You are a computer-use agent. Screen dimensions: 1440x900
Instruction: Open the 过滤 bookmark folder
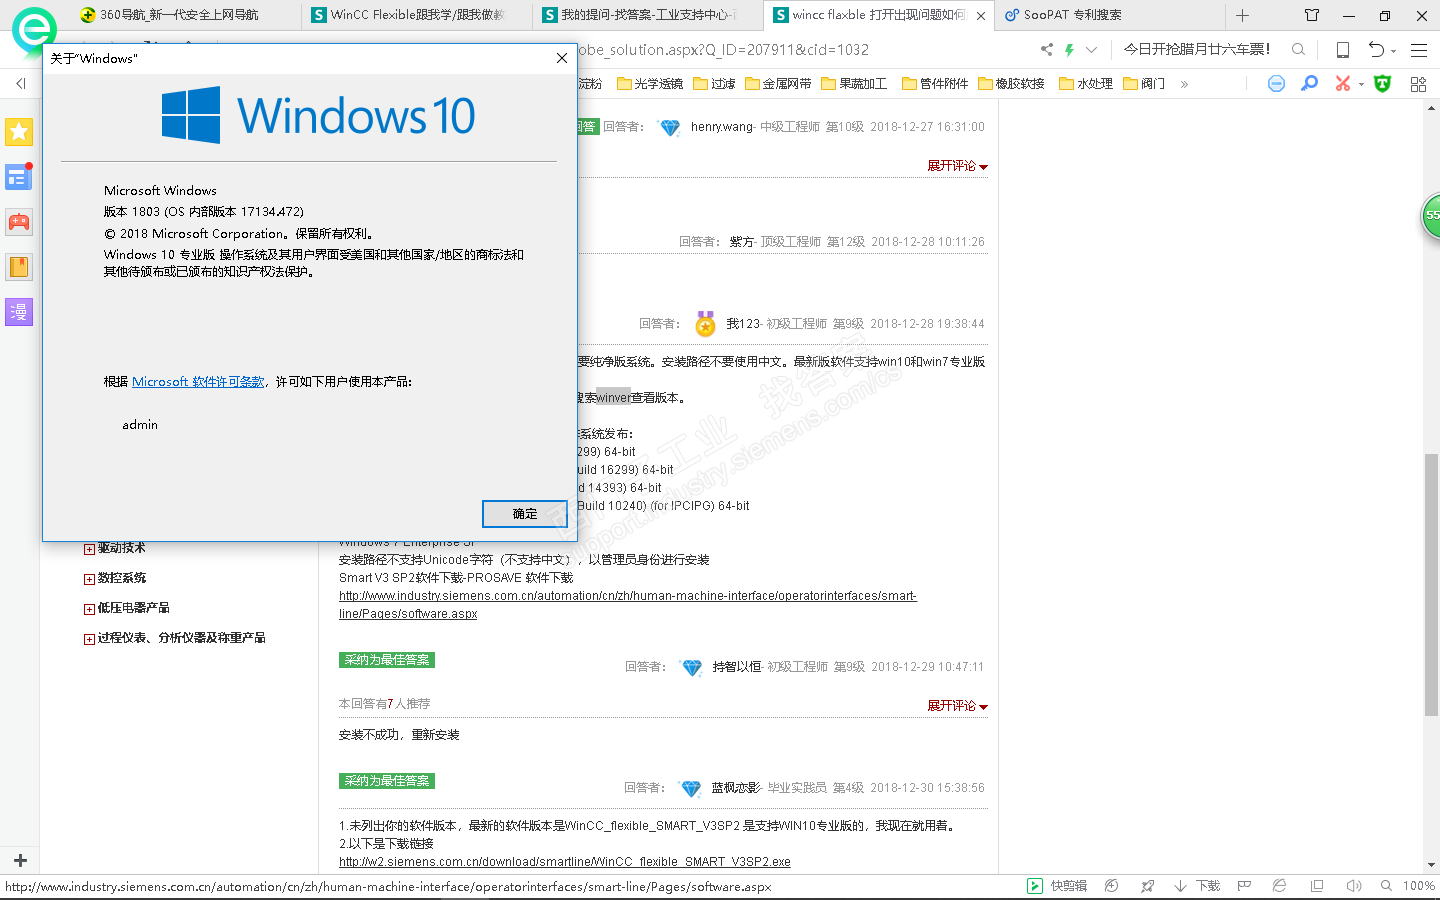tap(715, 84)
